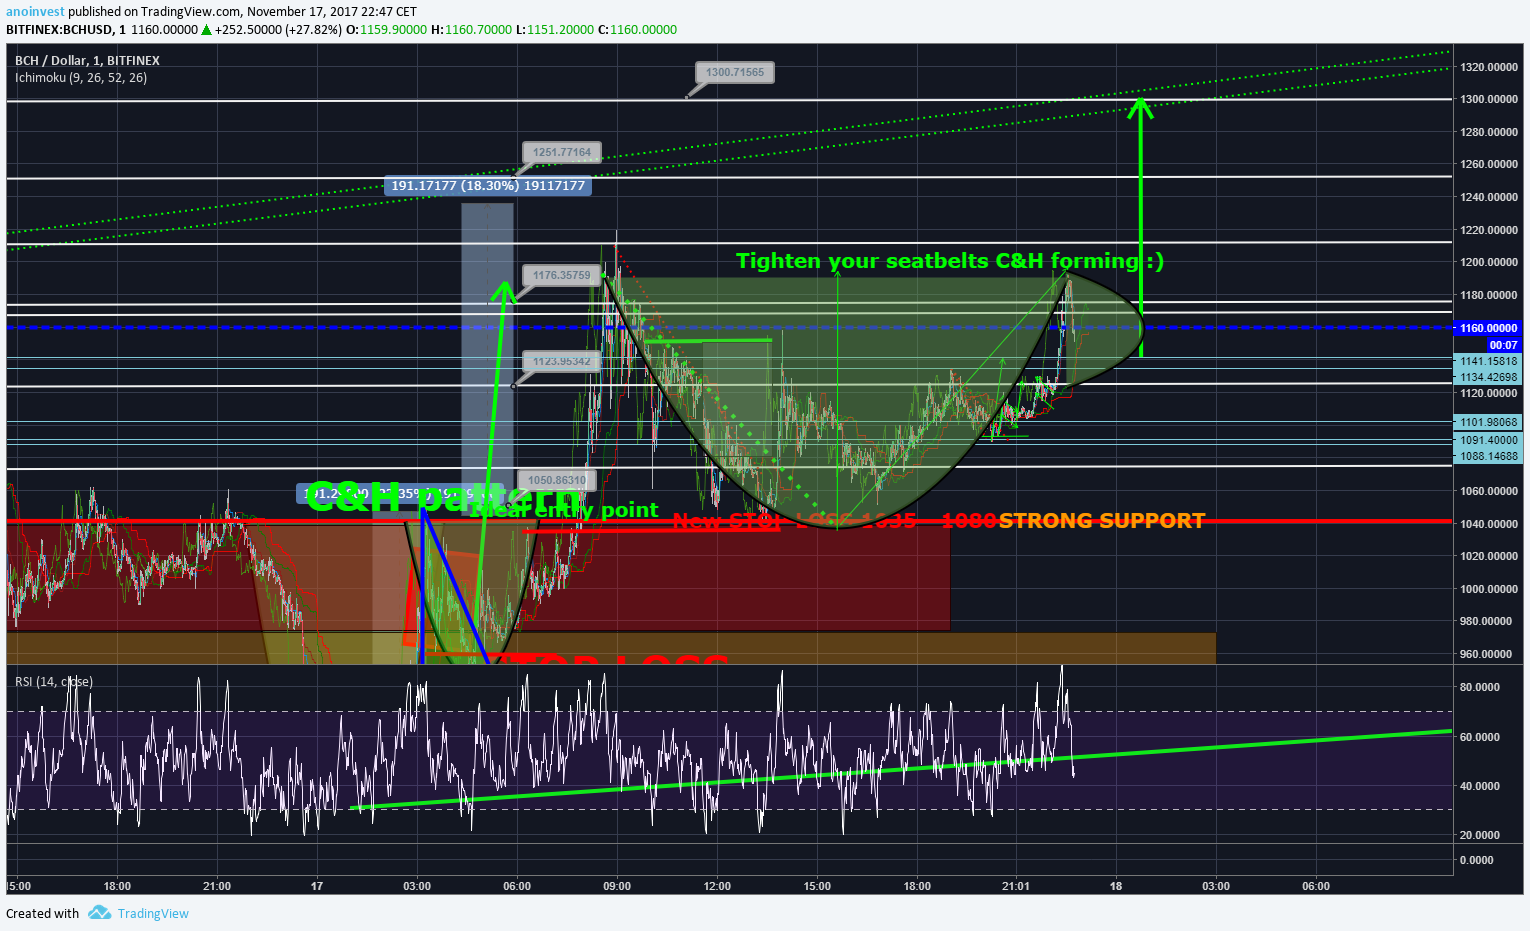This screenshot has height=931, width=1530.
Task: Select the 1251.77164 price callout label
Action: 562,152
